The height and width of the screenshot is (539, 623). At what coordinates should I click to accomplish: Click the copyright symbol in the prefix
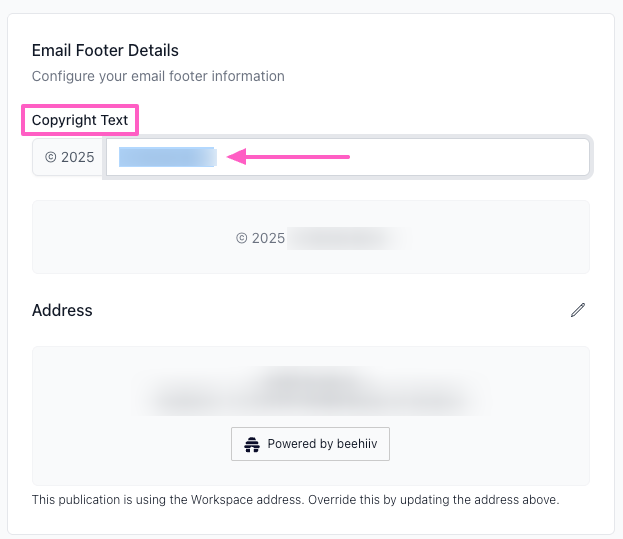(50, 157)
